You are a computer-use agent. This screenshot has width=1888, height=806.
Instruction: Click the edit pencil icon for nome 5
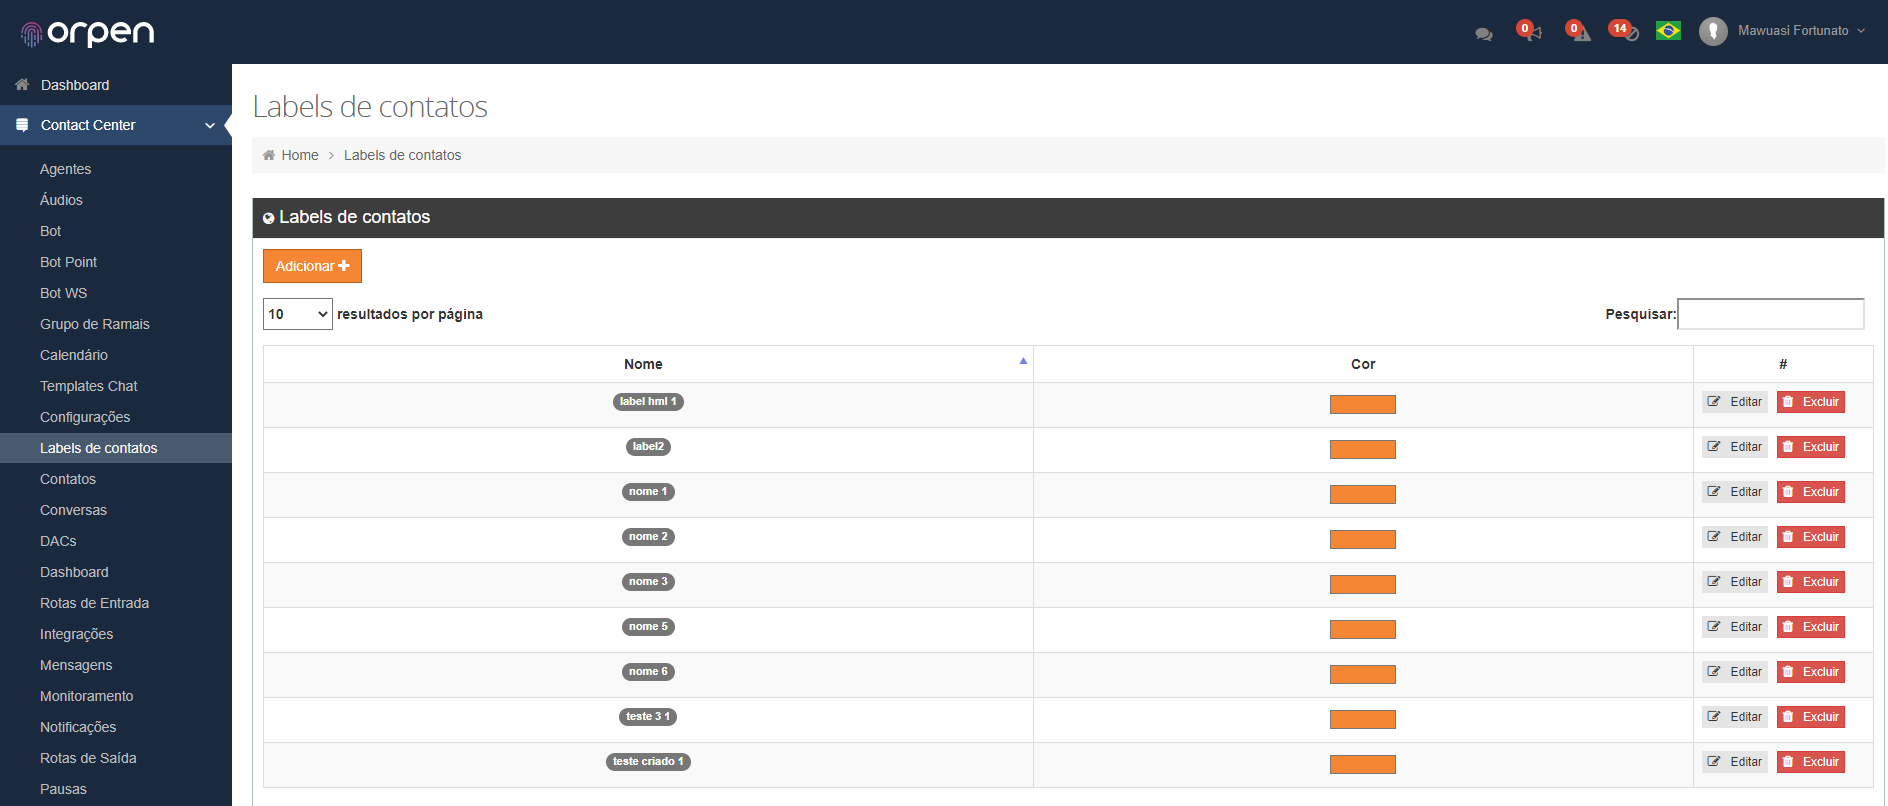coord(1714,627)
